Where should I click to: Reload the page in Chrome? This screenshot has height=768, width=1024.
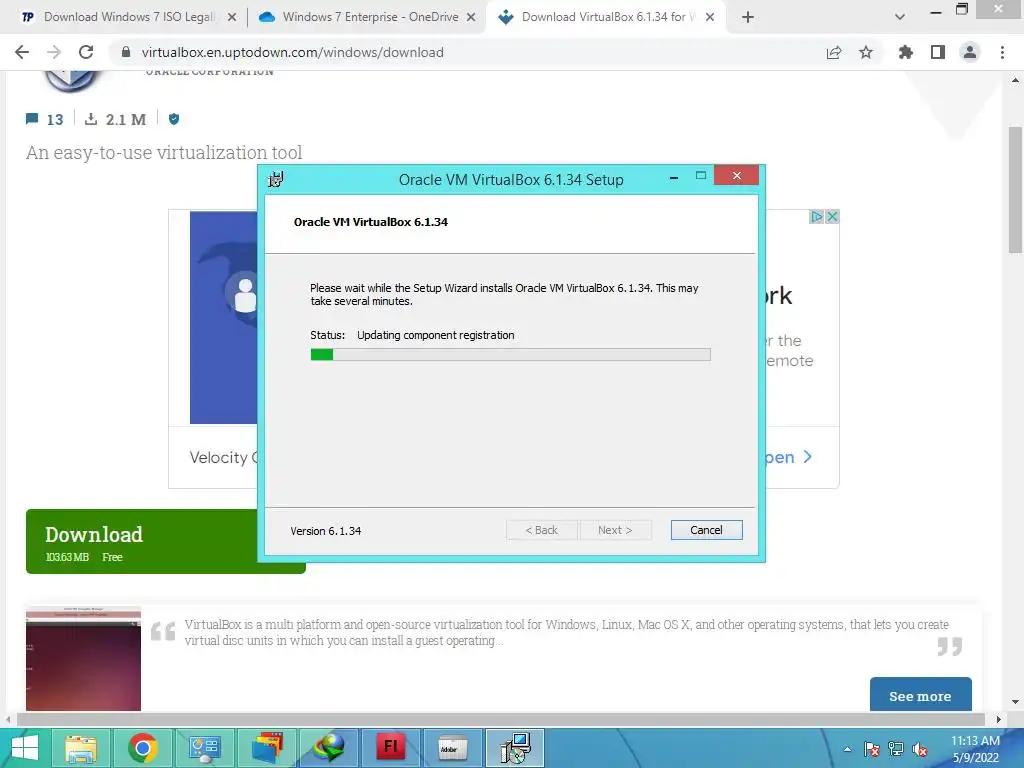[x=86, y=52]
